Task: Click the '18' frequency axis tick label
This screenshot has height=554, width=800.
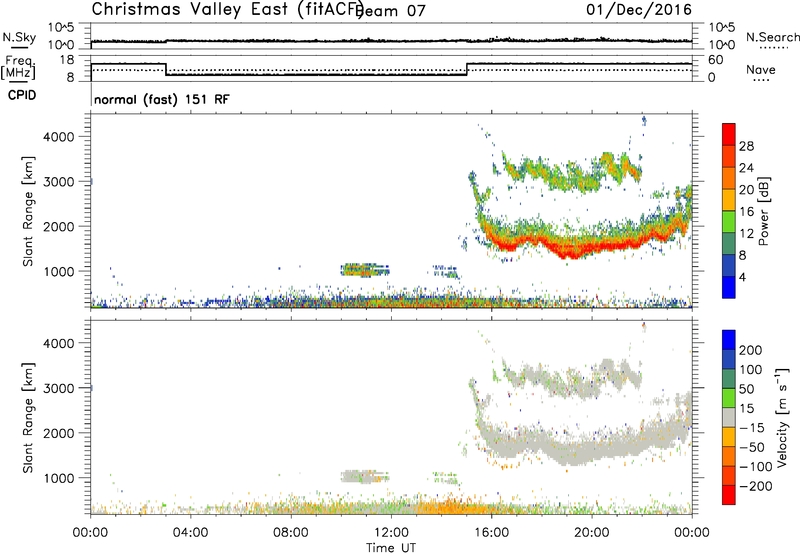Action: pos(67,60)
